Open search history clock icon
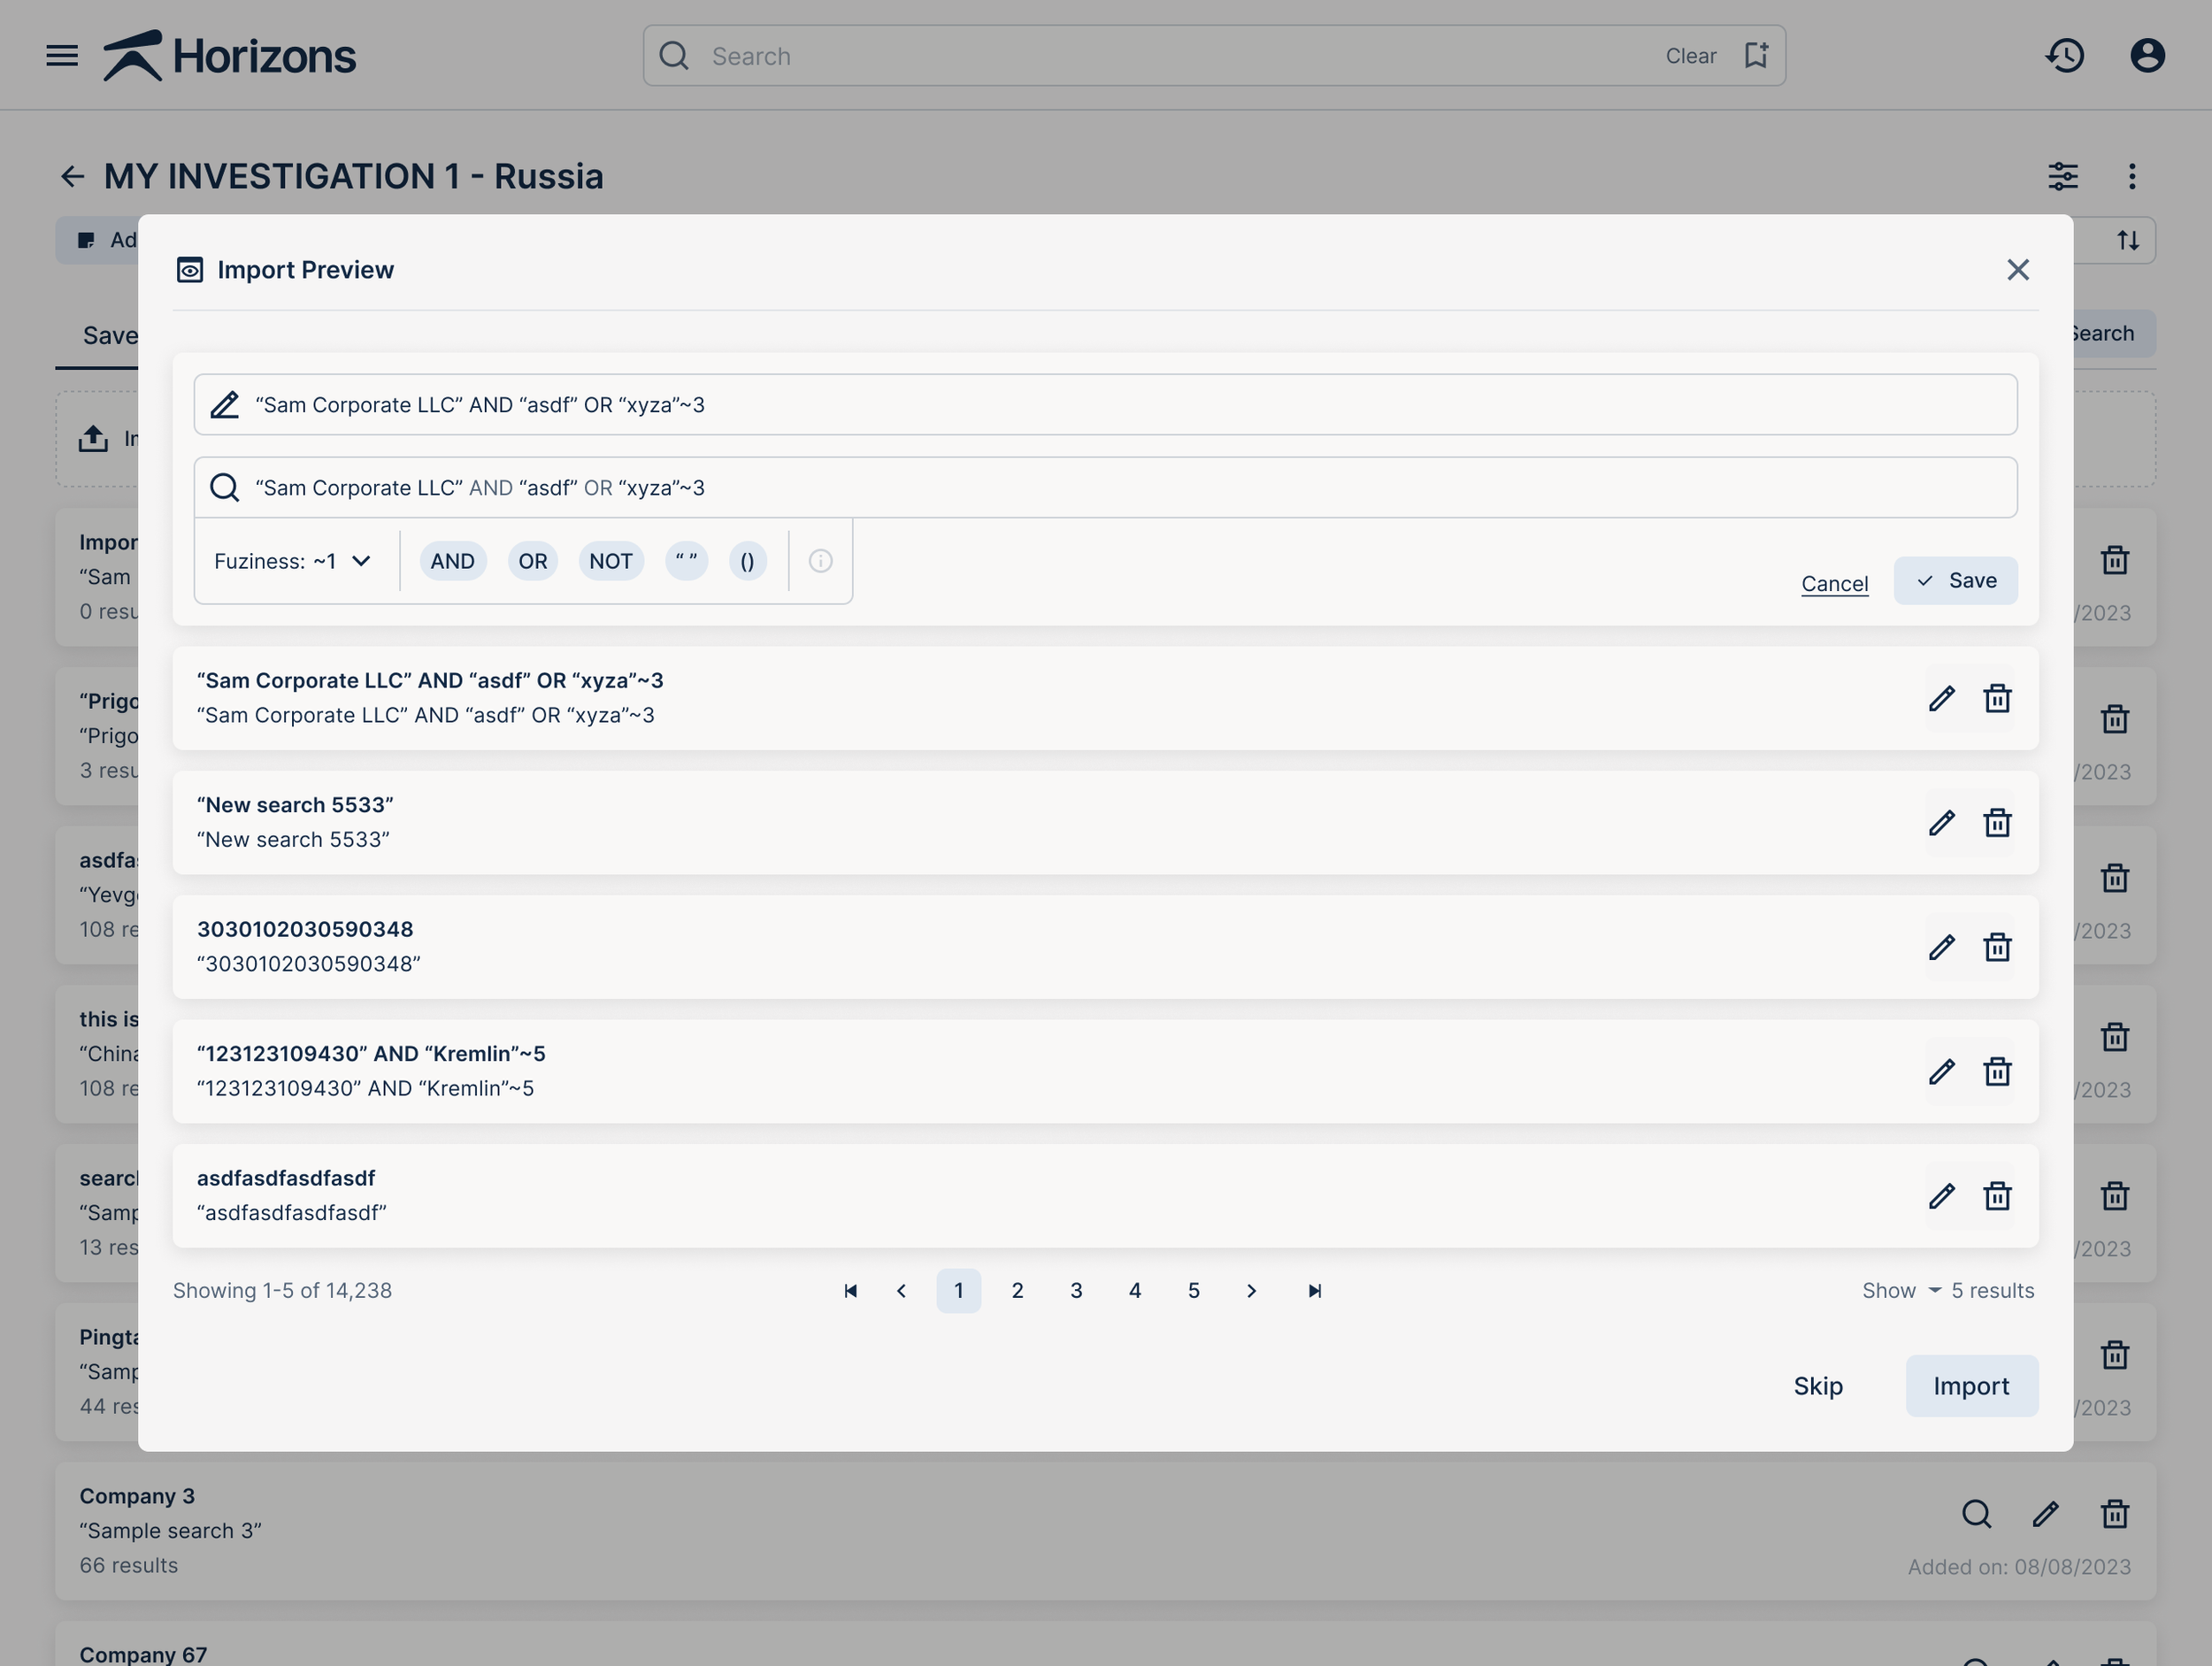Image resolution: width=2212 pixels, height=1666 pixels. (x=2064, y=56)
